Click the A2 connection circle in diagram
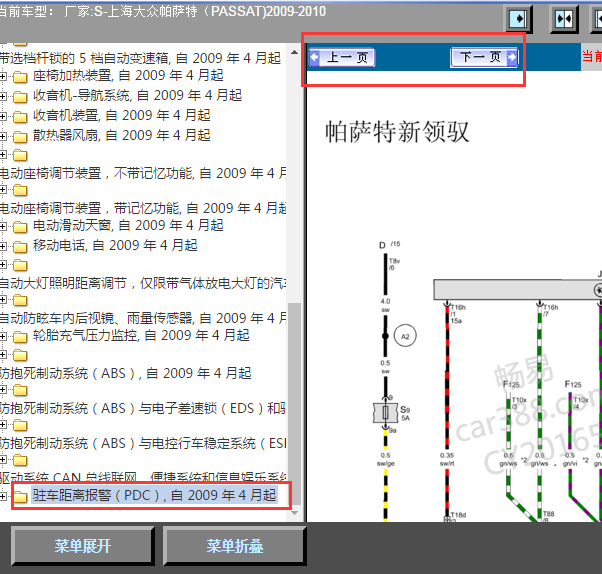This screenshot has height=574, width=602. [x=405, y=336]
